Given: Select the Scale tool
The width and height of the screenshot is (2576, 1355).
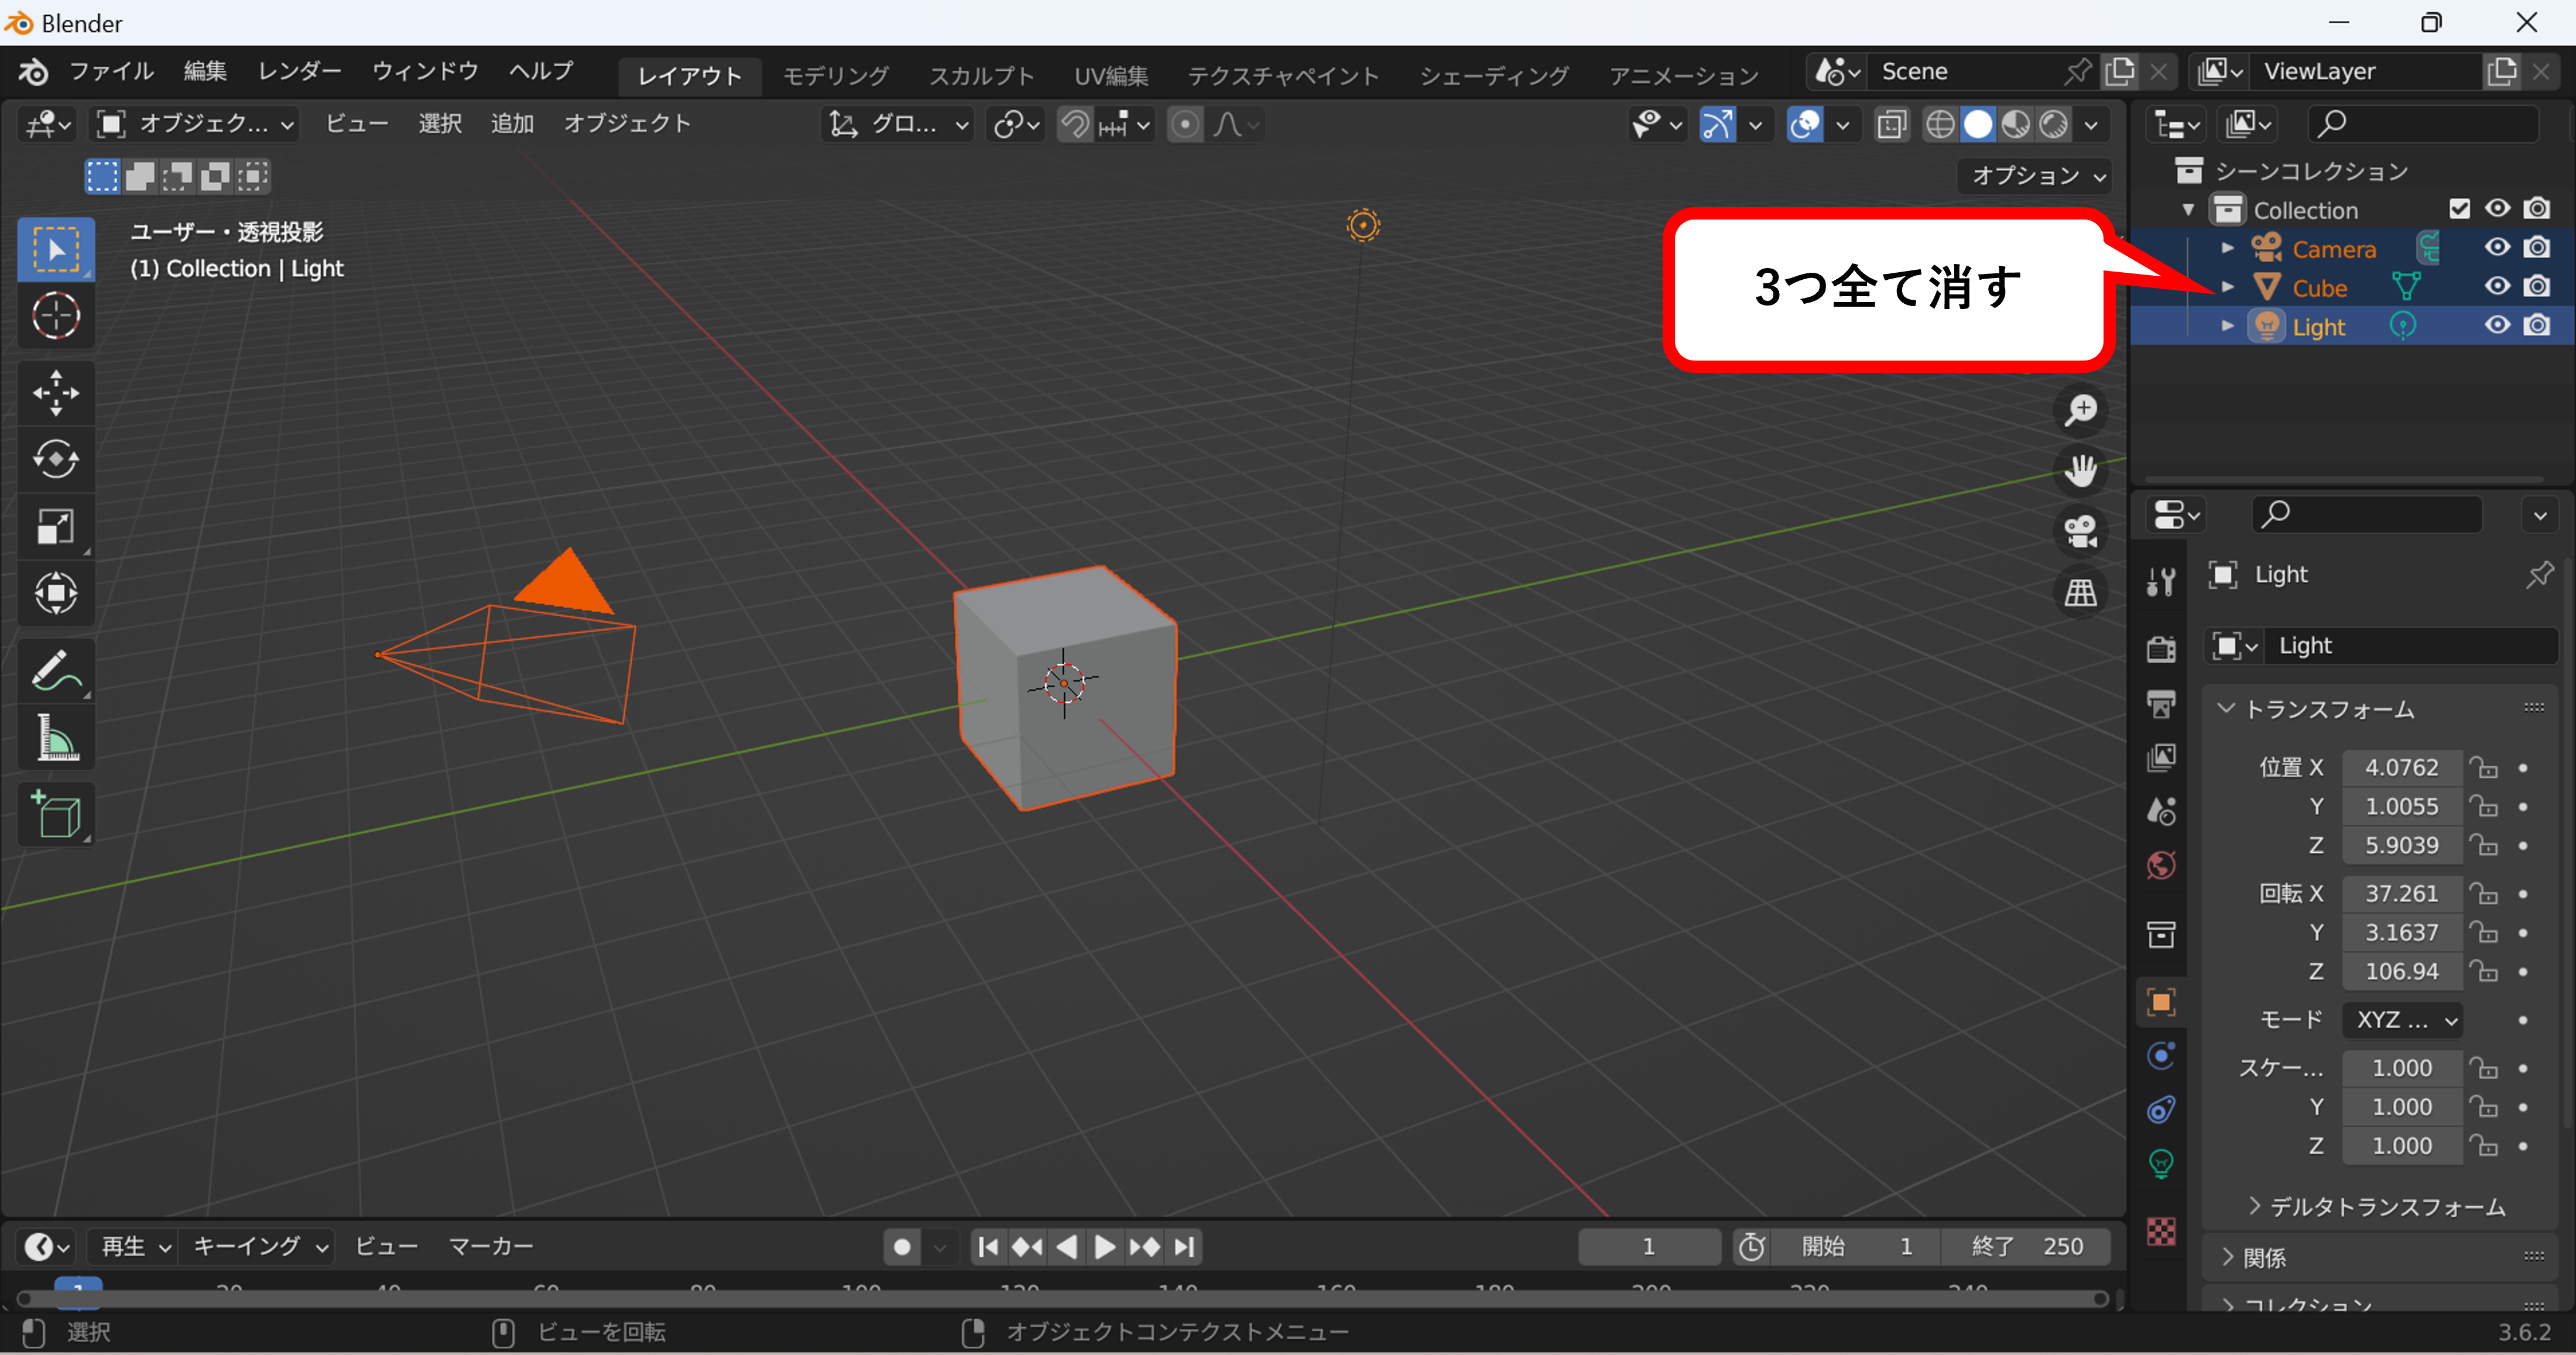Looking at the screenshot, I should click(56, 527).
